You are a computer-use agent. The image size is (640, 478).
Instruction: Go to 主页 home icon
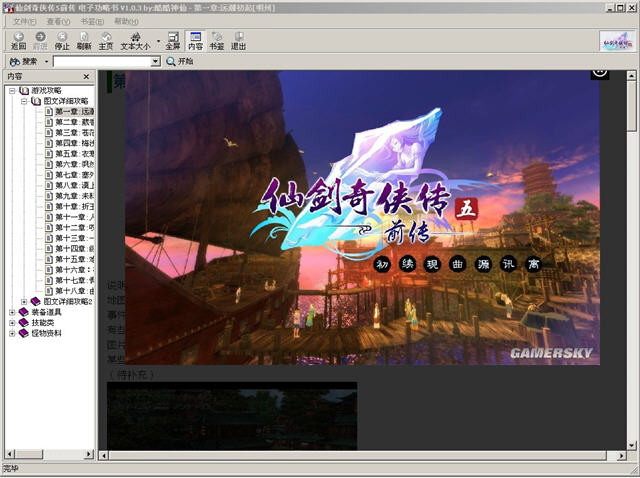[106, 41]
